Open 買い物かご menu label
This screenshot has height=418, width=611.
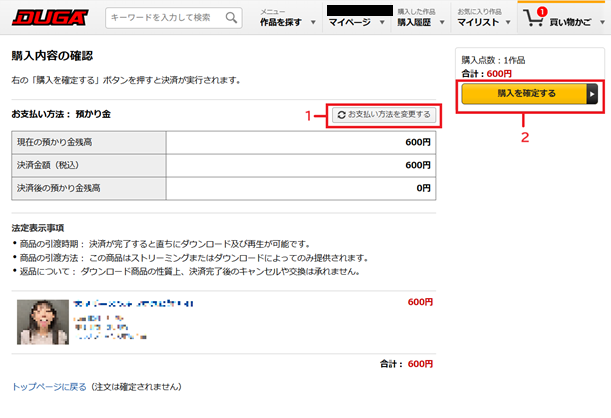pyautogui.click(x=570, y=23)
